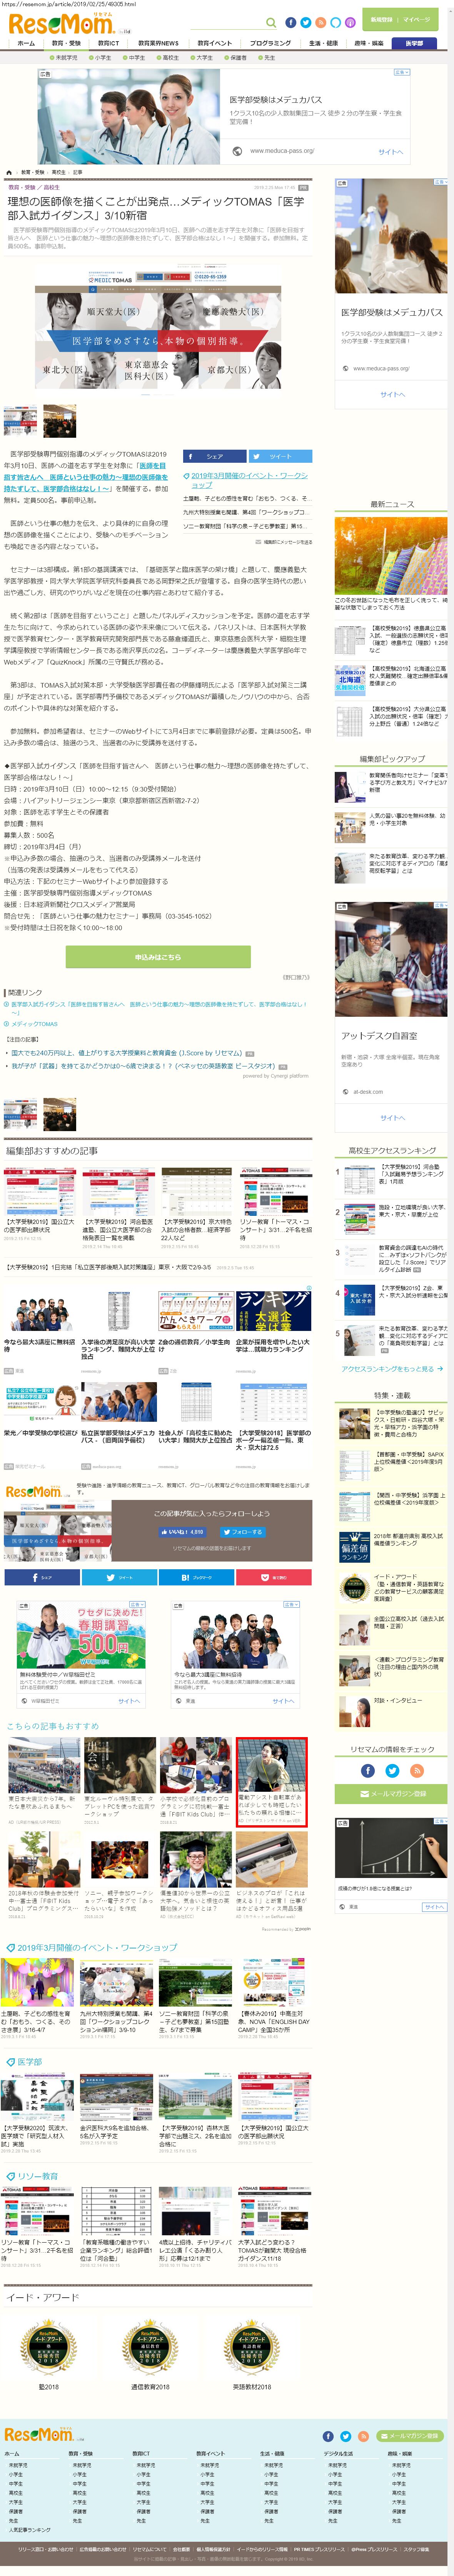The width and height of the screenshot is (454, 2576).
Task: Save article with red Pocket button
Action: [x=273, y=1577]
